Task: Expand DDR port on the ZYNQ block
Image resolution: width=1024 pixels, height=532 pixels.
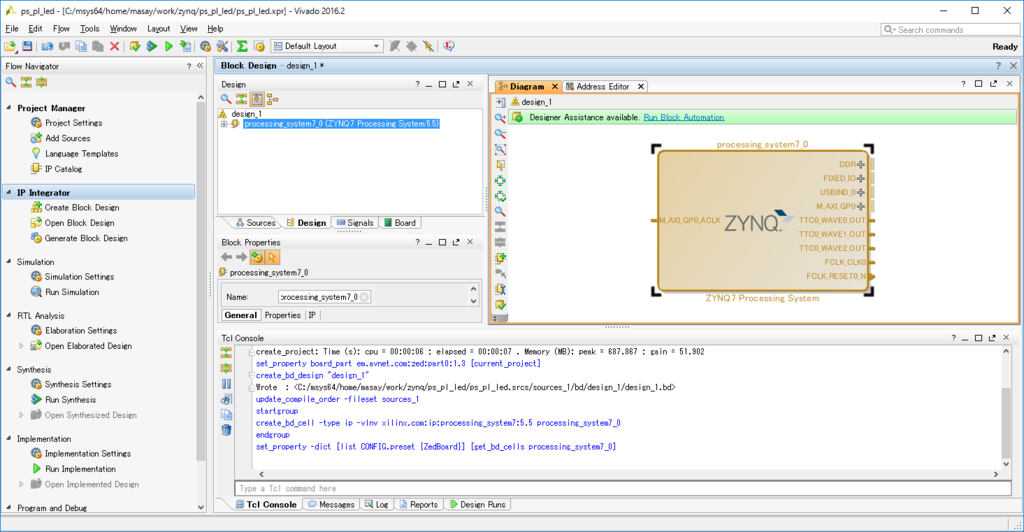Action: click(x=861, y=164)
